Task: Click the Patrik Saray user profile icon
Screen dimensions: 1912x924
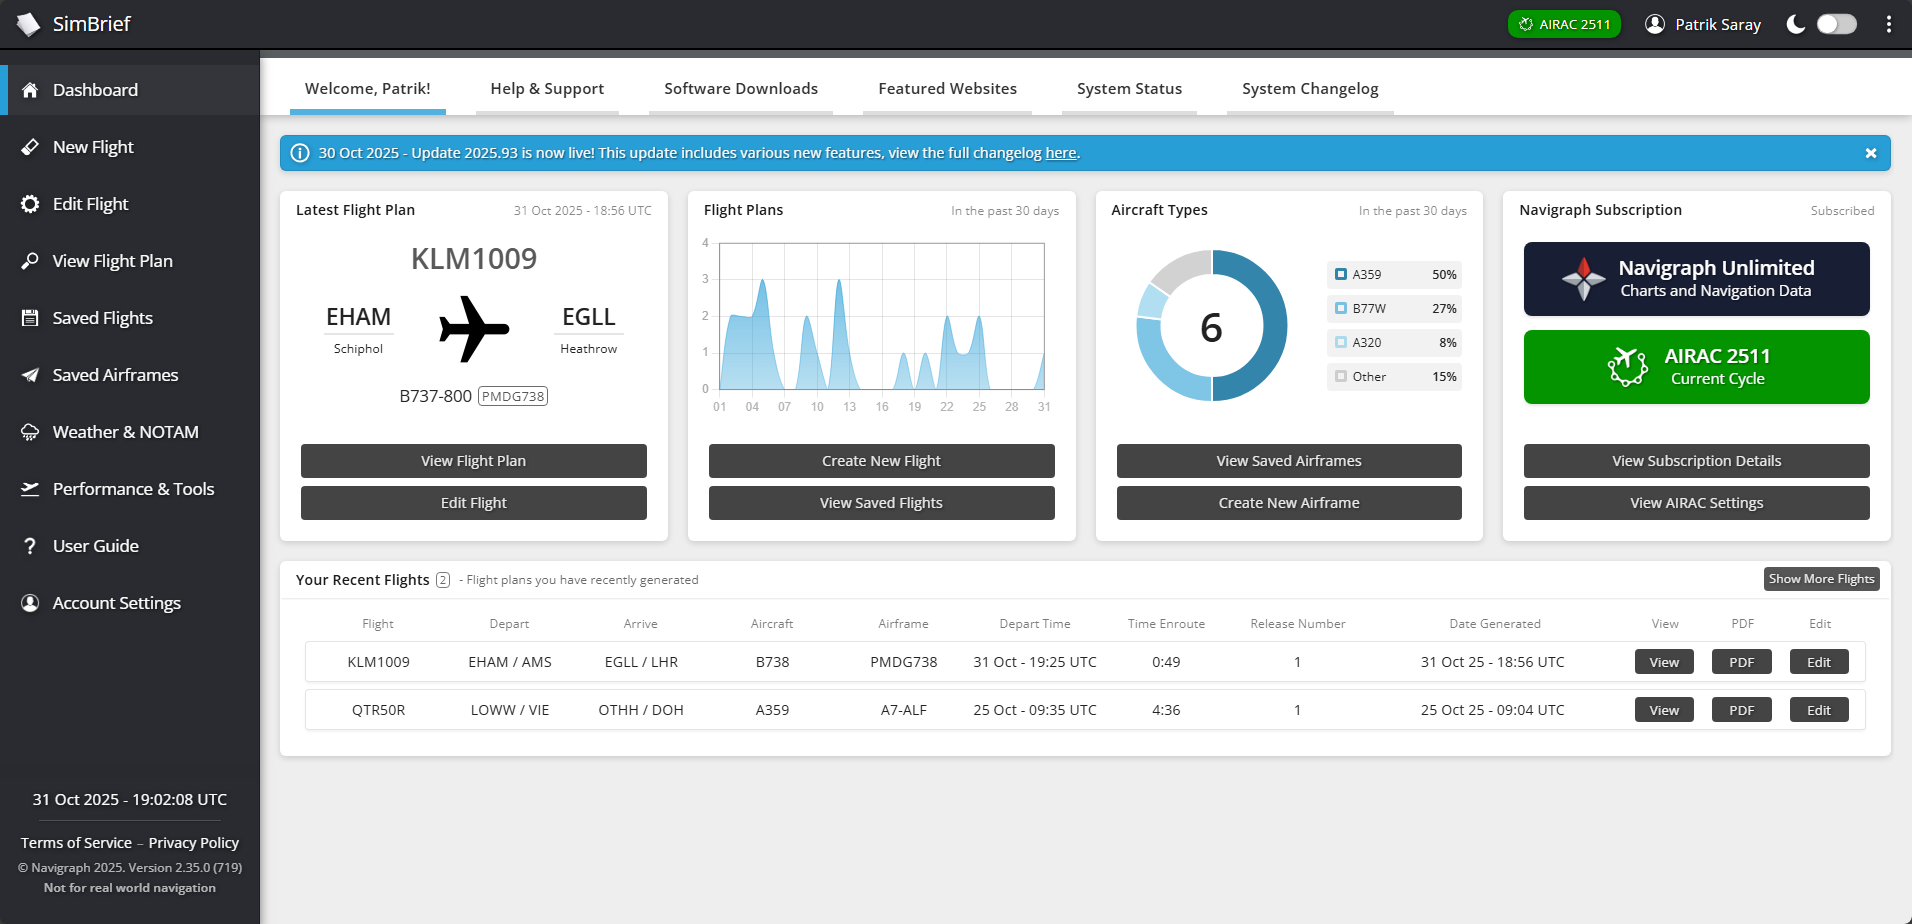Action: coord(1655,24)
